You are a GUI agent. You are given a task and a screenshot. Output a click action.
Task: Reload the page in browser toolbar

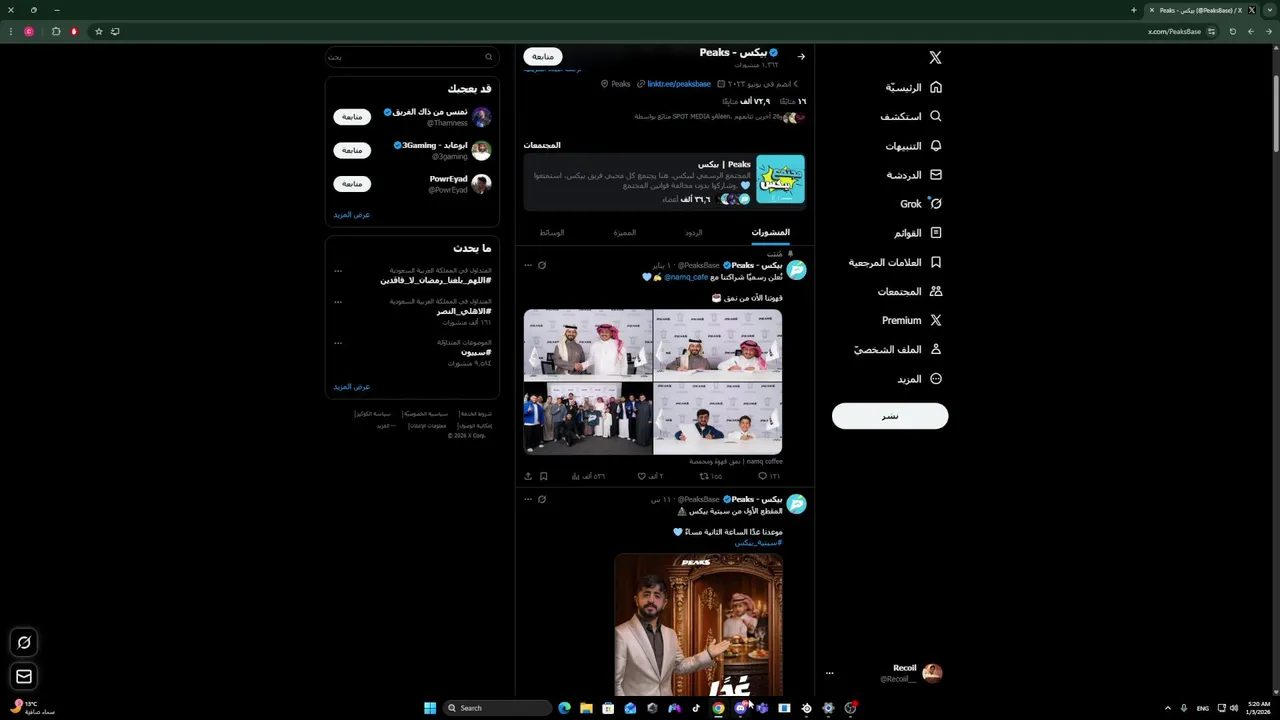coord(1232,31)
